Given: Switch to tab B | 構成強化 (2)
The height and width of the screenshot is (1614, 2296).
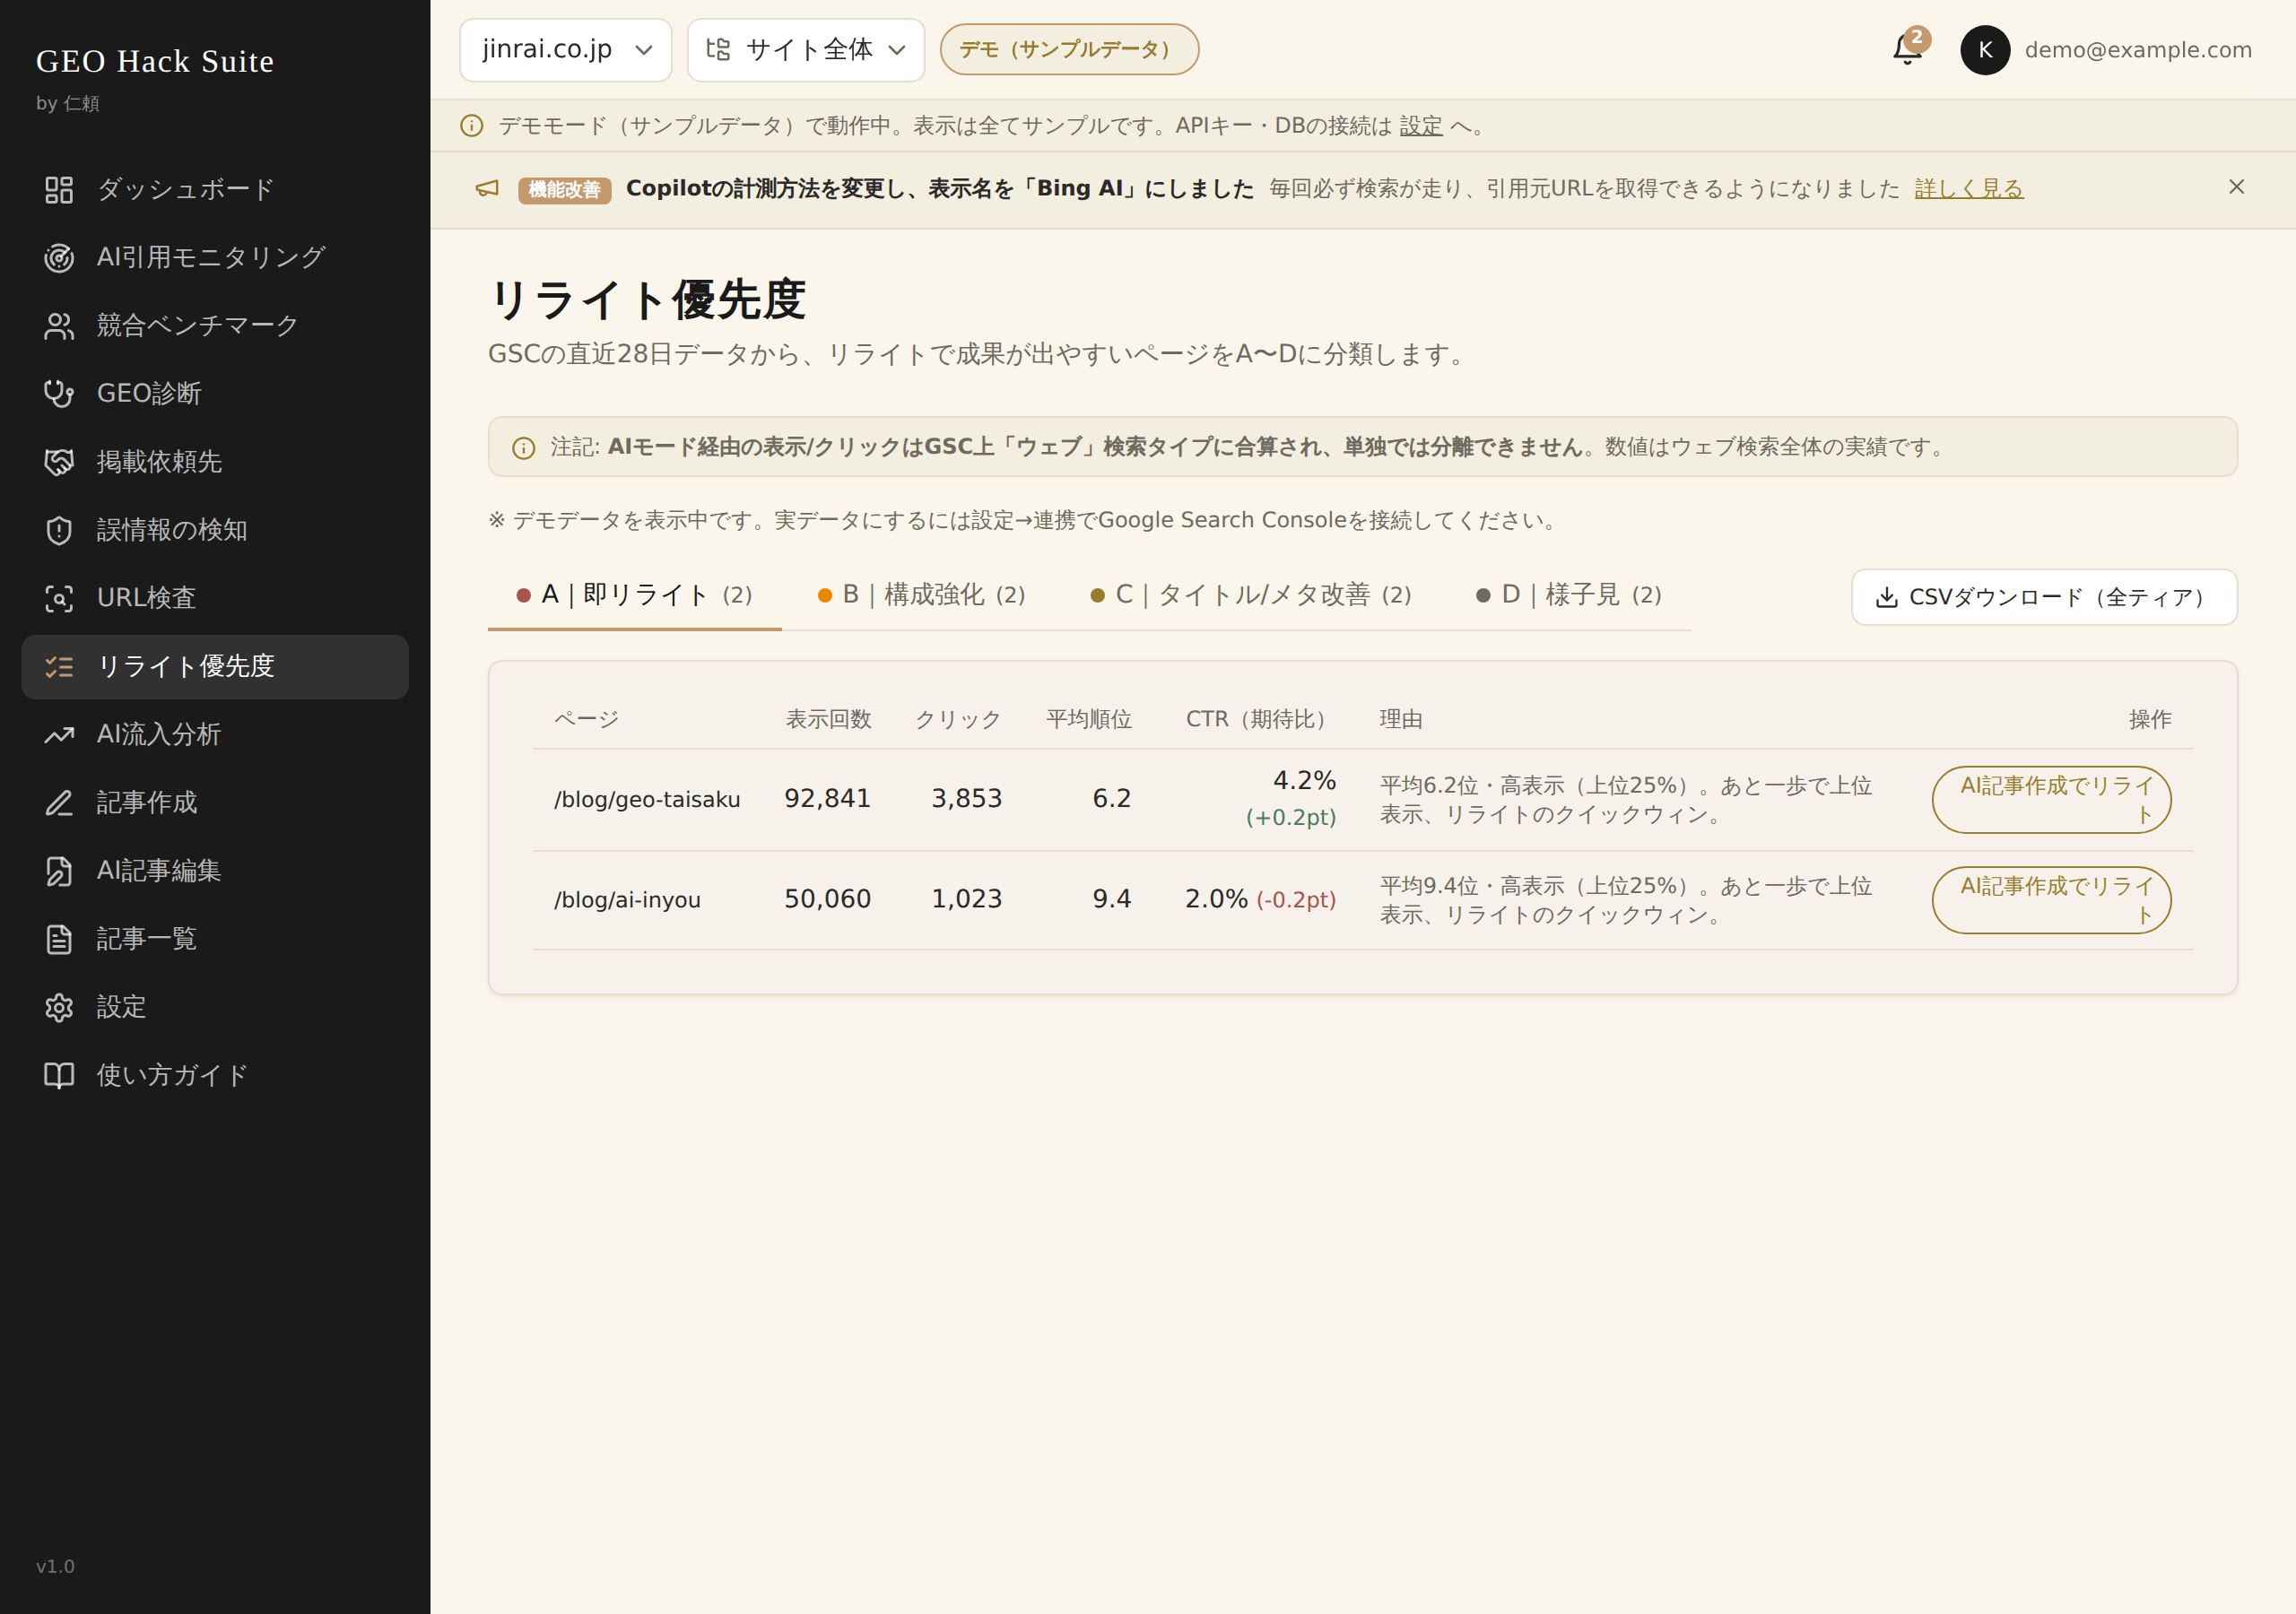Looking at the screenshot, I should (x=922, y=596).
